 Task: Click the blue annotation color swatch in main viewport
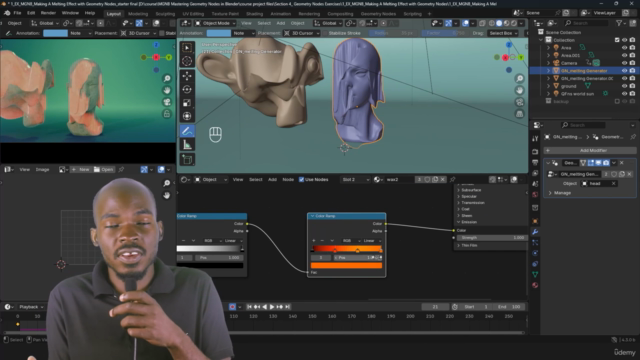pos(218,33)
